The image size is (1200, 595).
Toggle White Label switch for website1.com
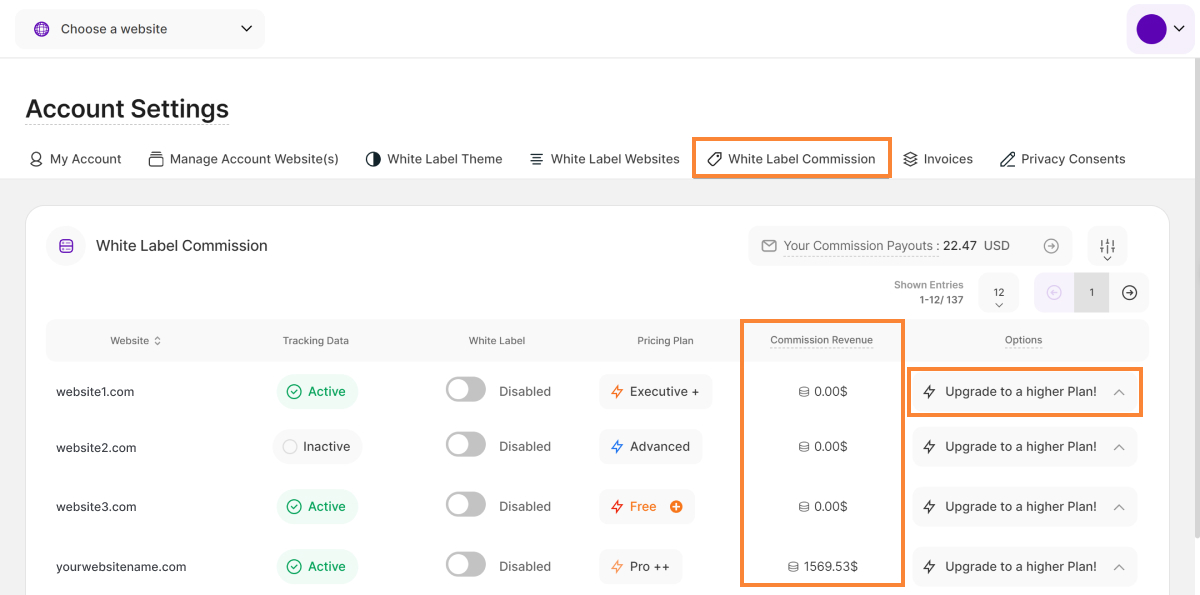[466, 390]
